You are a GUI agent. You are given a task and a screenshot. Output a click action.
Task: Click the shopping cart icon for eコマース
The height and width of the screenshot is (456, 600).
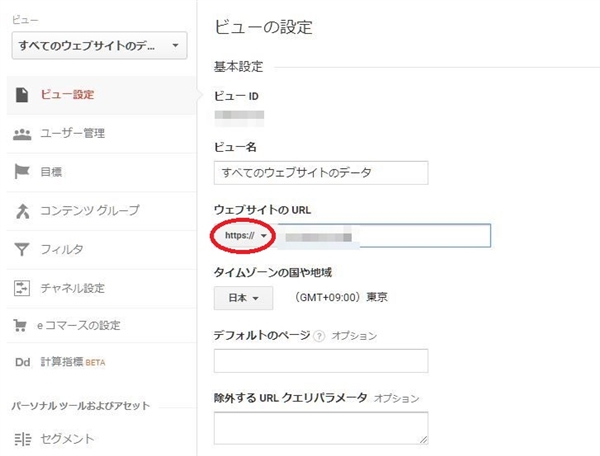tap(21, 326)
